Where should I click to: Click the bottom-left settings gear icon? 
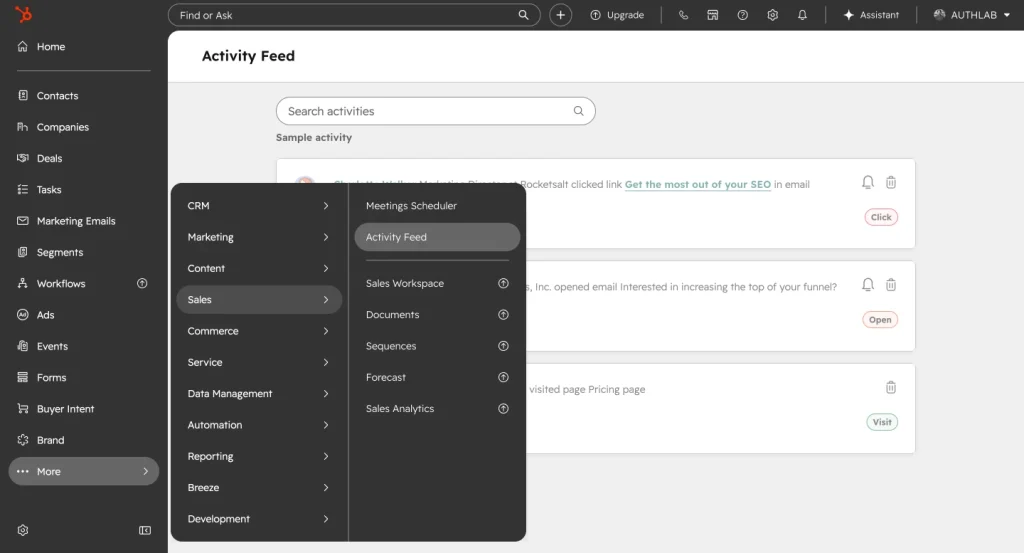23,530
